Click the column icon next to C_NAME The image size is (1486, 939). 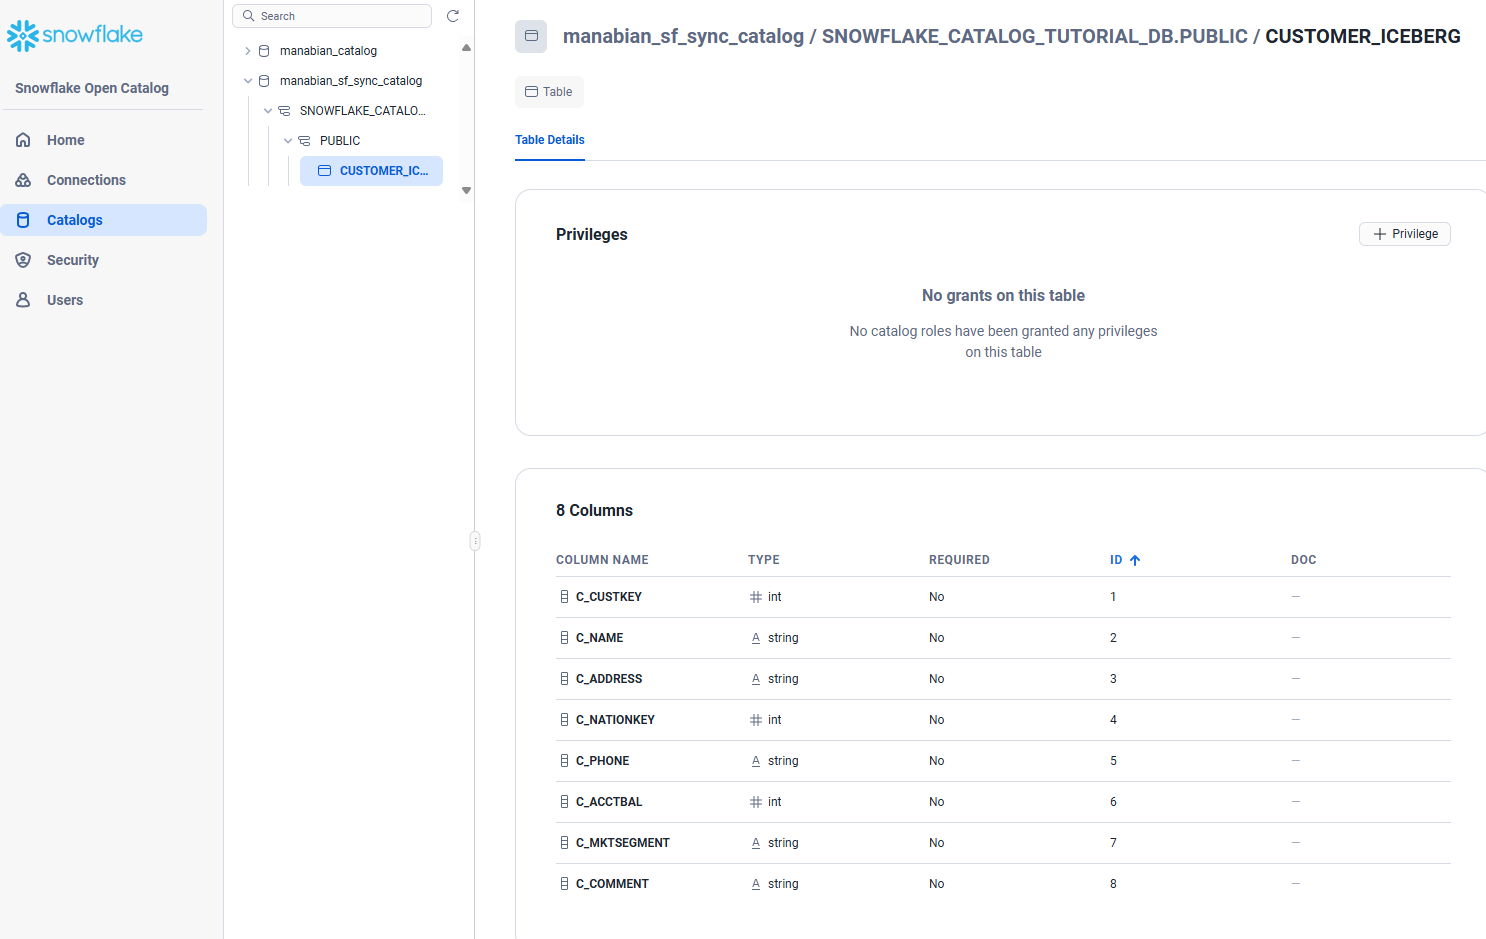click(x=564, y=638)
